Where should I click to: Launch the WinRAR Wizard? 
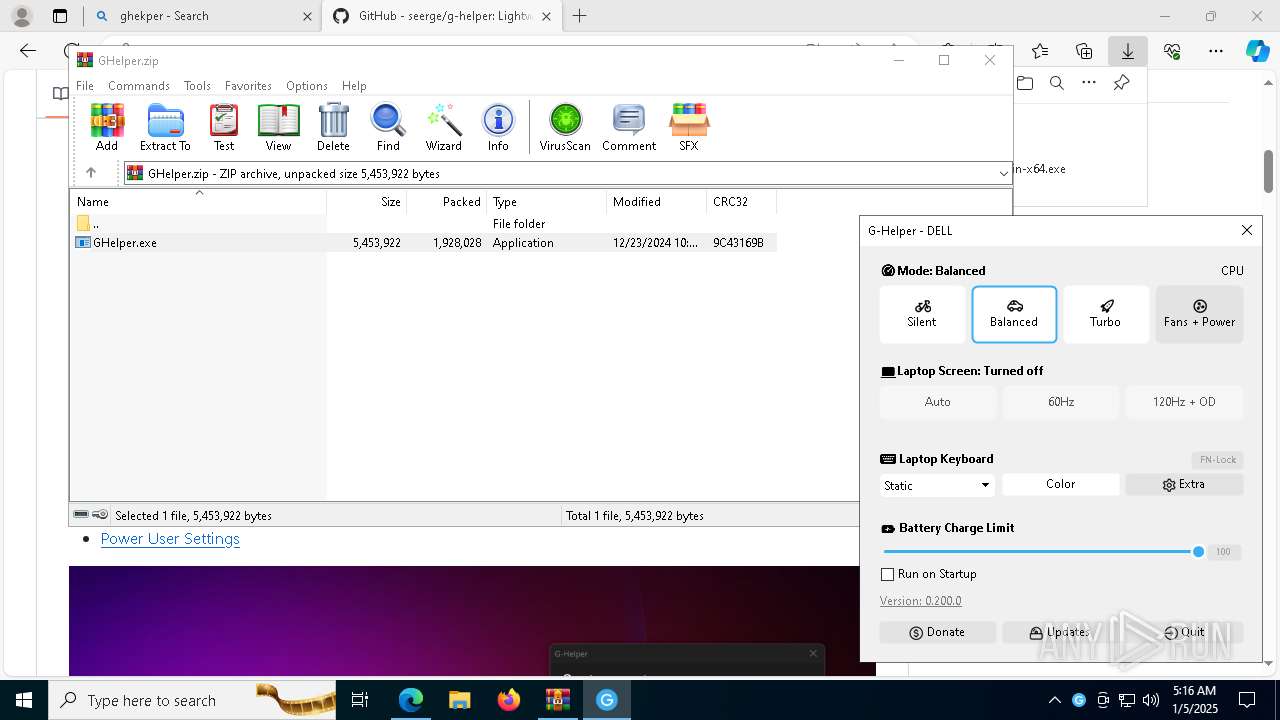[443, 127]
